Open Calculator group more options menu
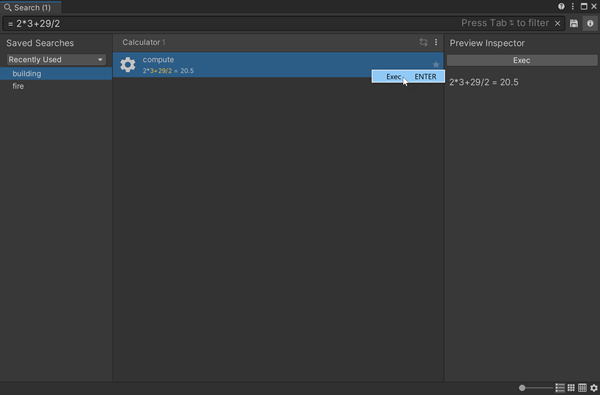 click(436, 42)
